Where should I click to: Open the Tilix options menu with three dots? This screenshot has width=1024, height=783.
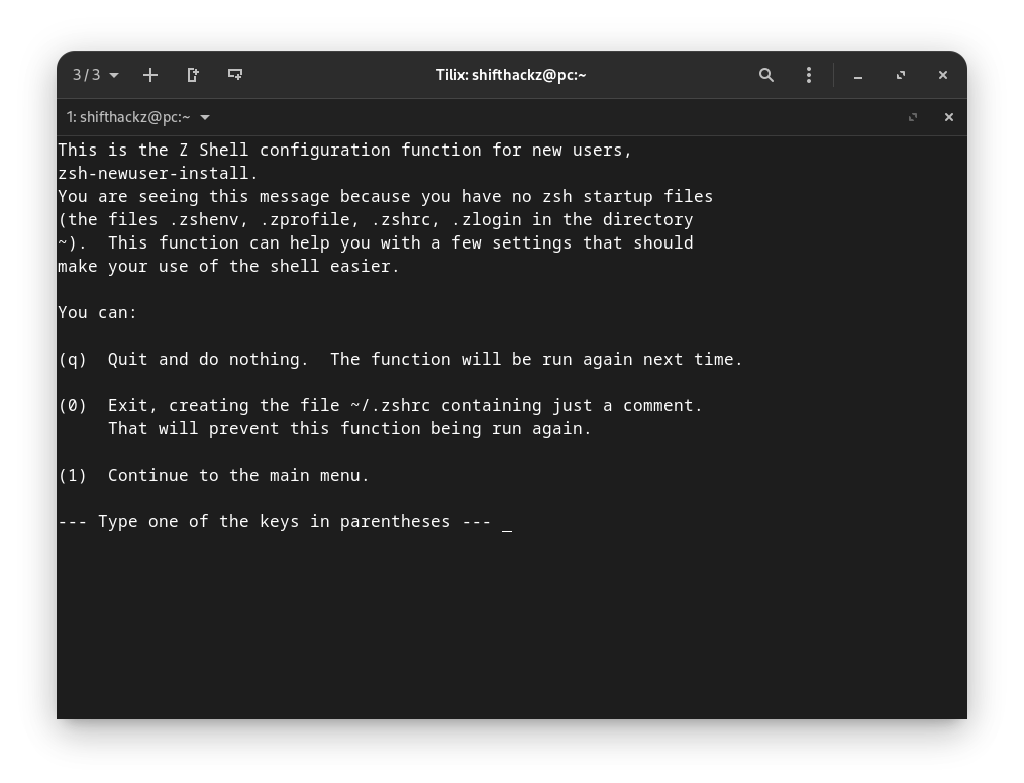click(808, 75)
